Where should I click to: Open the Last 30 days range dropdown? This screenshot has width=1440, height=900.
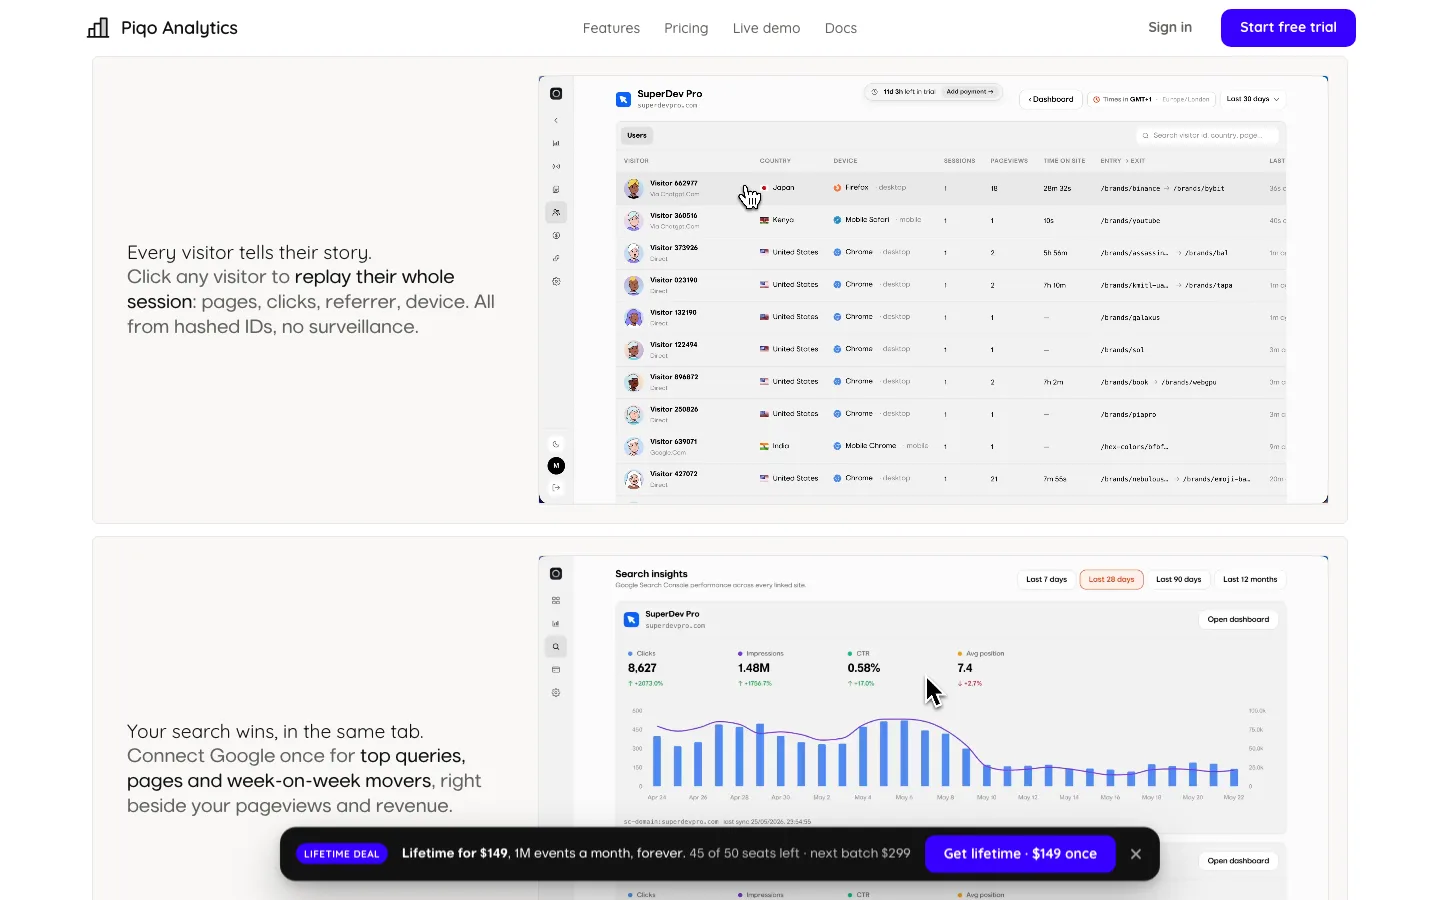point(1253,99)
